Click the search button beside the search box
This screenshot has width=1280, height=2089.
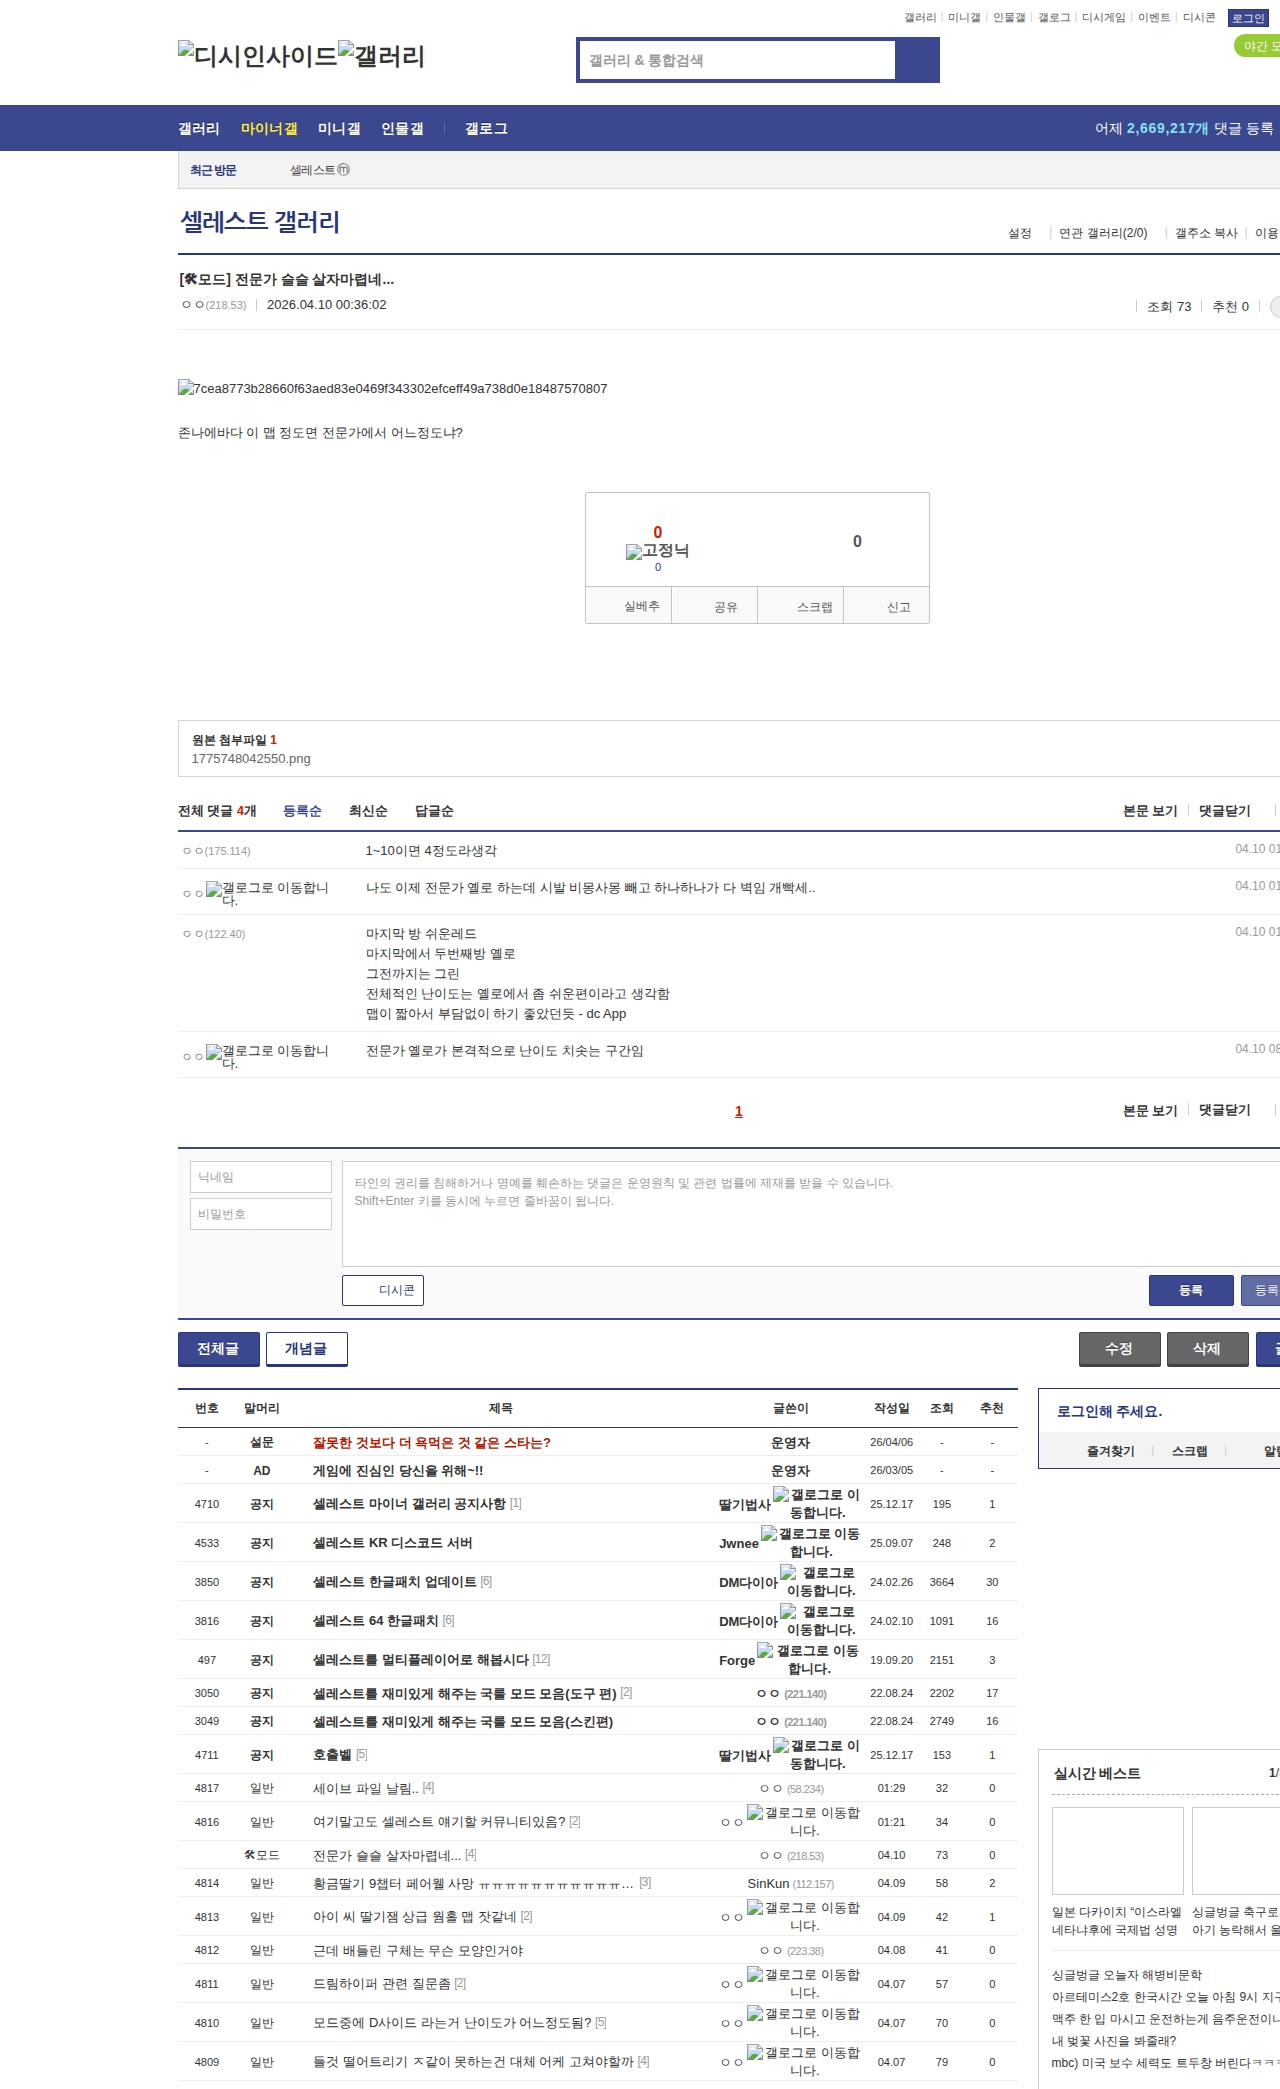tap(917, 60)
